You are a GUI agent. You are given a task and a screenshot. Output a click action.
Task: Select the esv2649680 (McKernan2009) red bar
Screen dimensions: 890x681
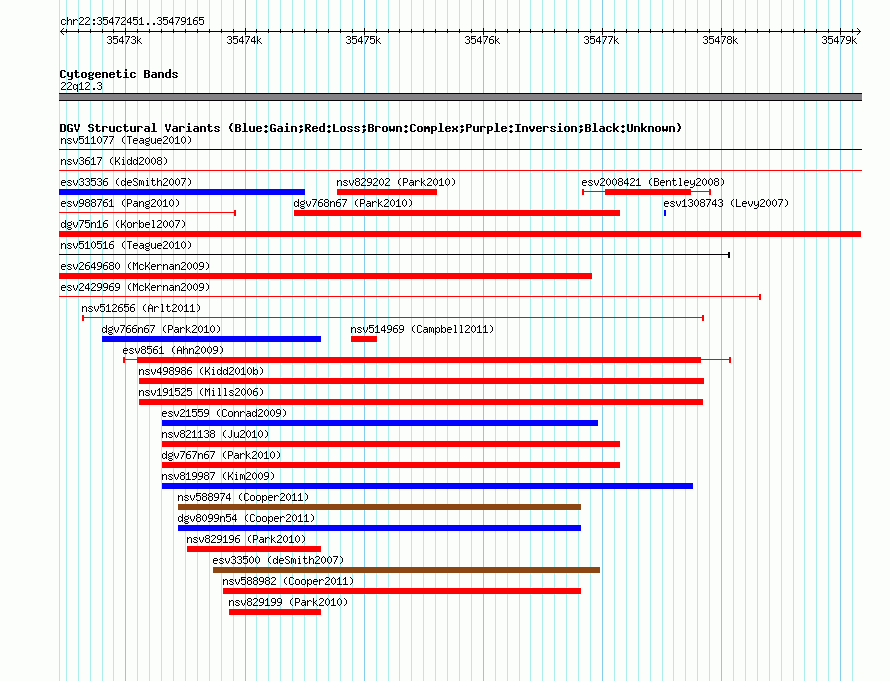pyautogui.click(x=325, y=276)
